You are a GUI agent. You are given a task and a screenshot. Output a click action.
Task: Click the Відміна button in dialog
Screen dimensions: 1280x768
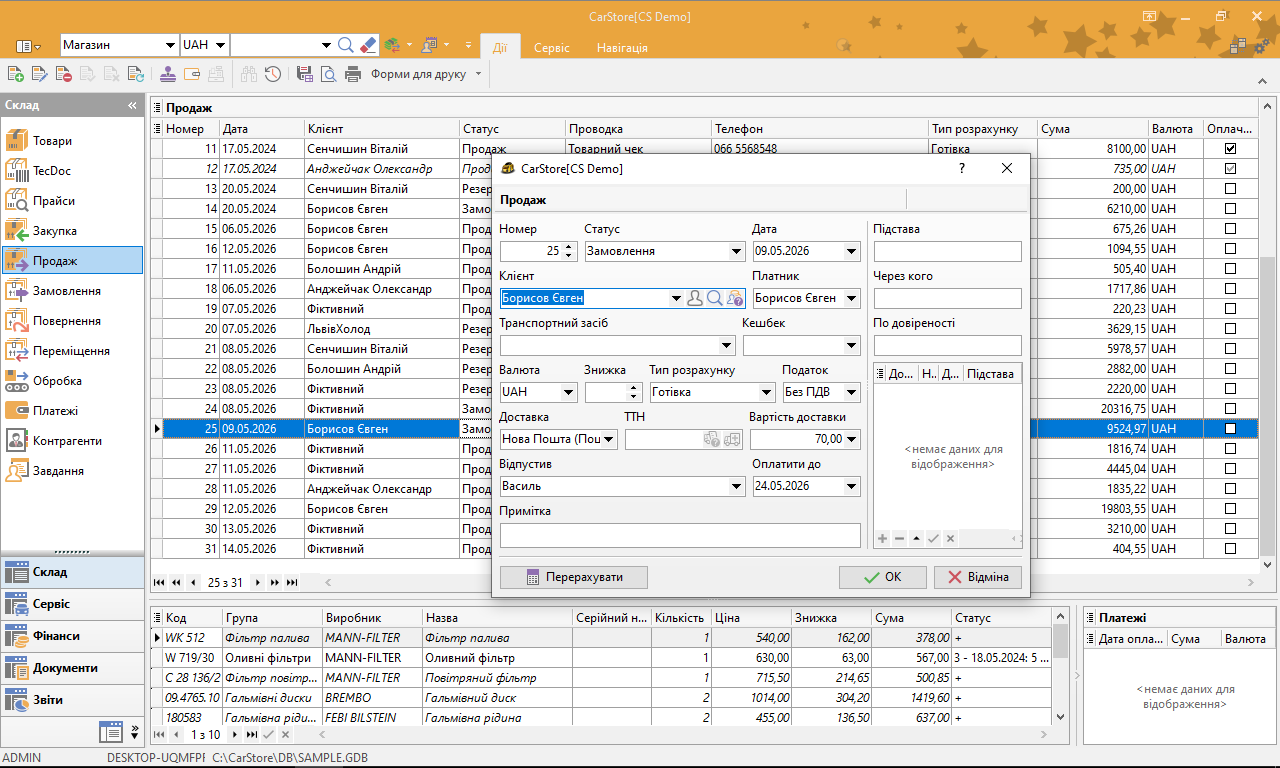[978, 577]
